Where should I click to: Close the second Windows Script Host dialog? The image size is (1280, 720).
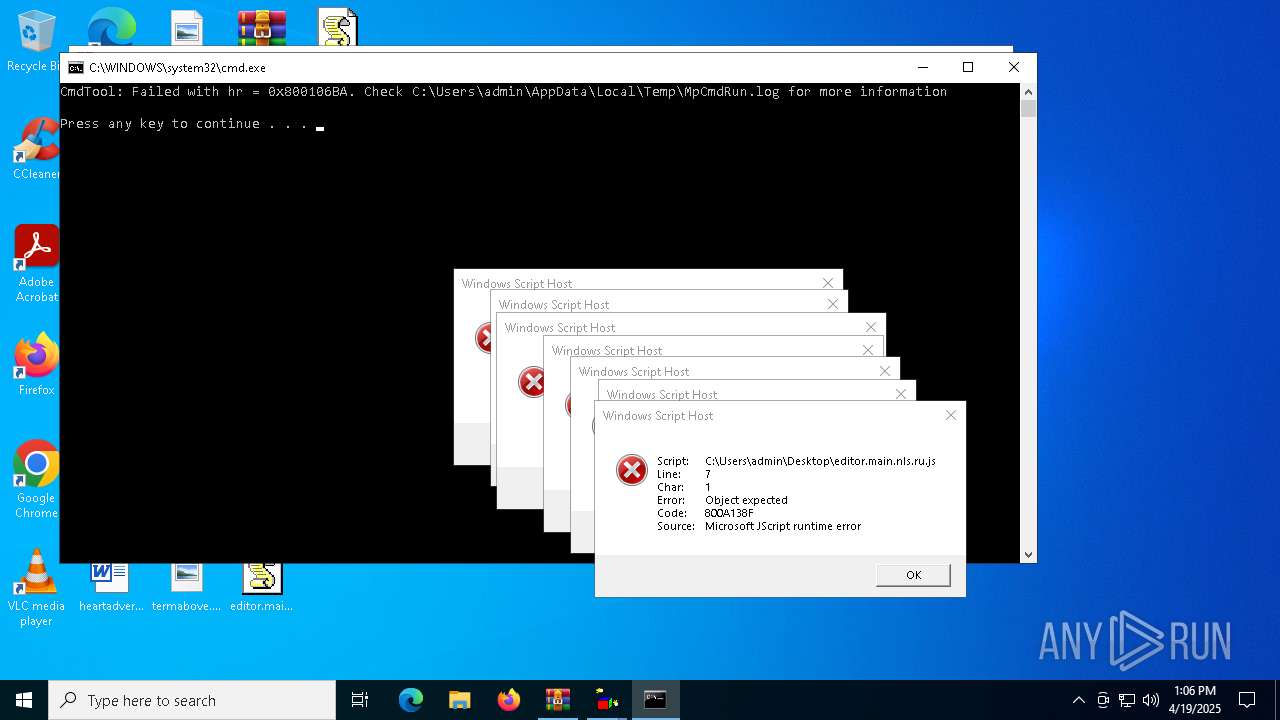point(833,304)
